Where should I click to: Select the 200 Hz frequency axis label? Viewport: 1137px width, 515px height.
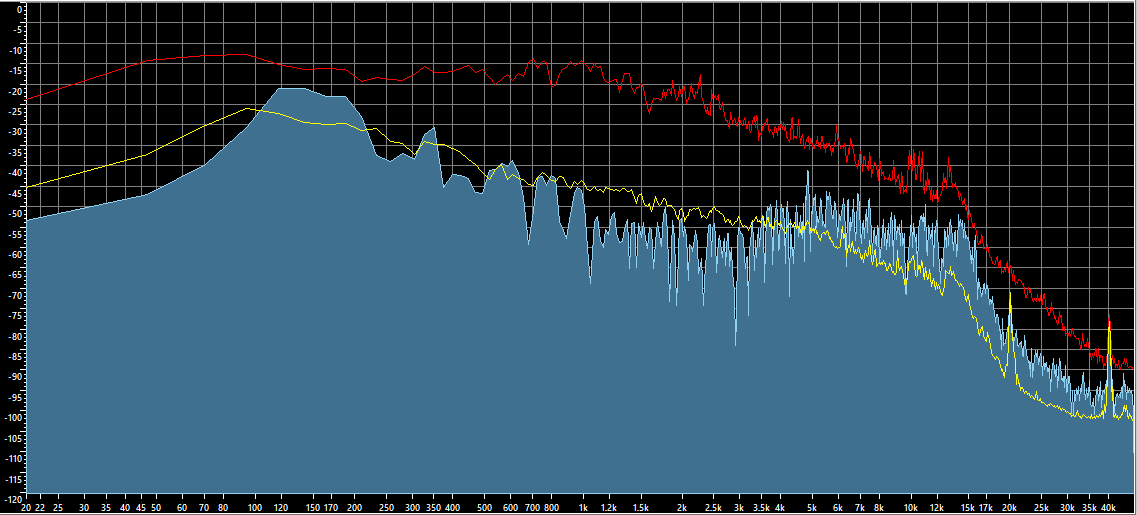(x=355, y=508)
